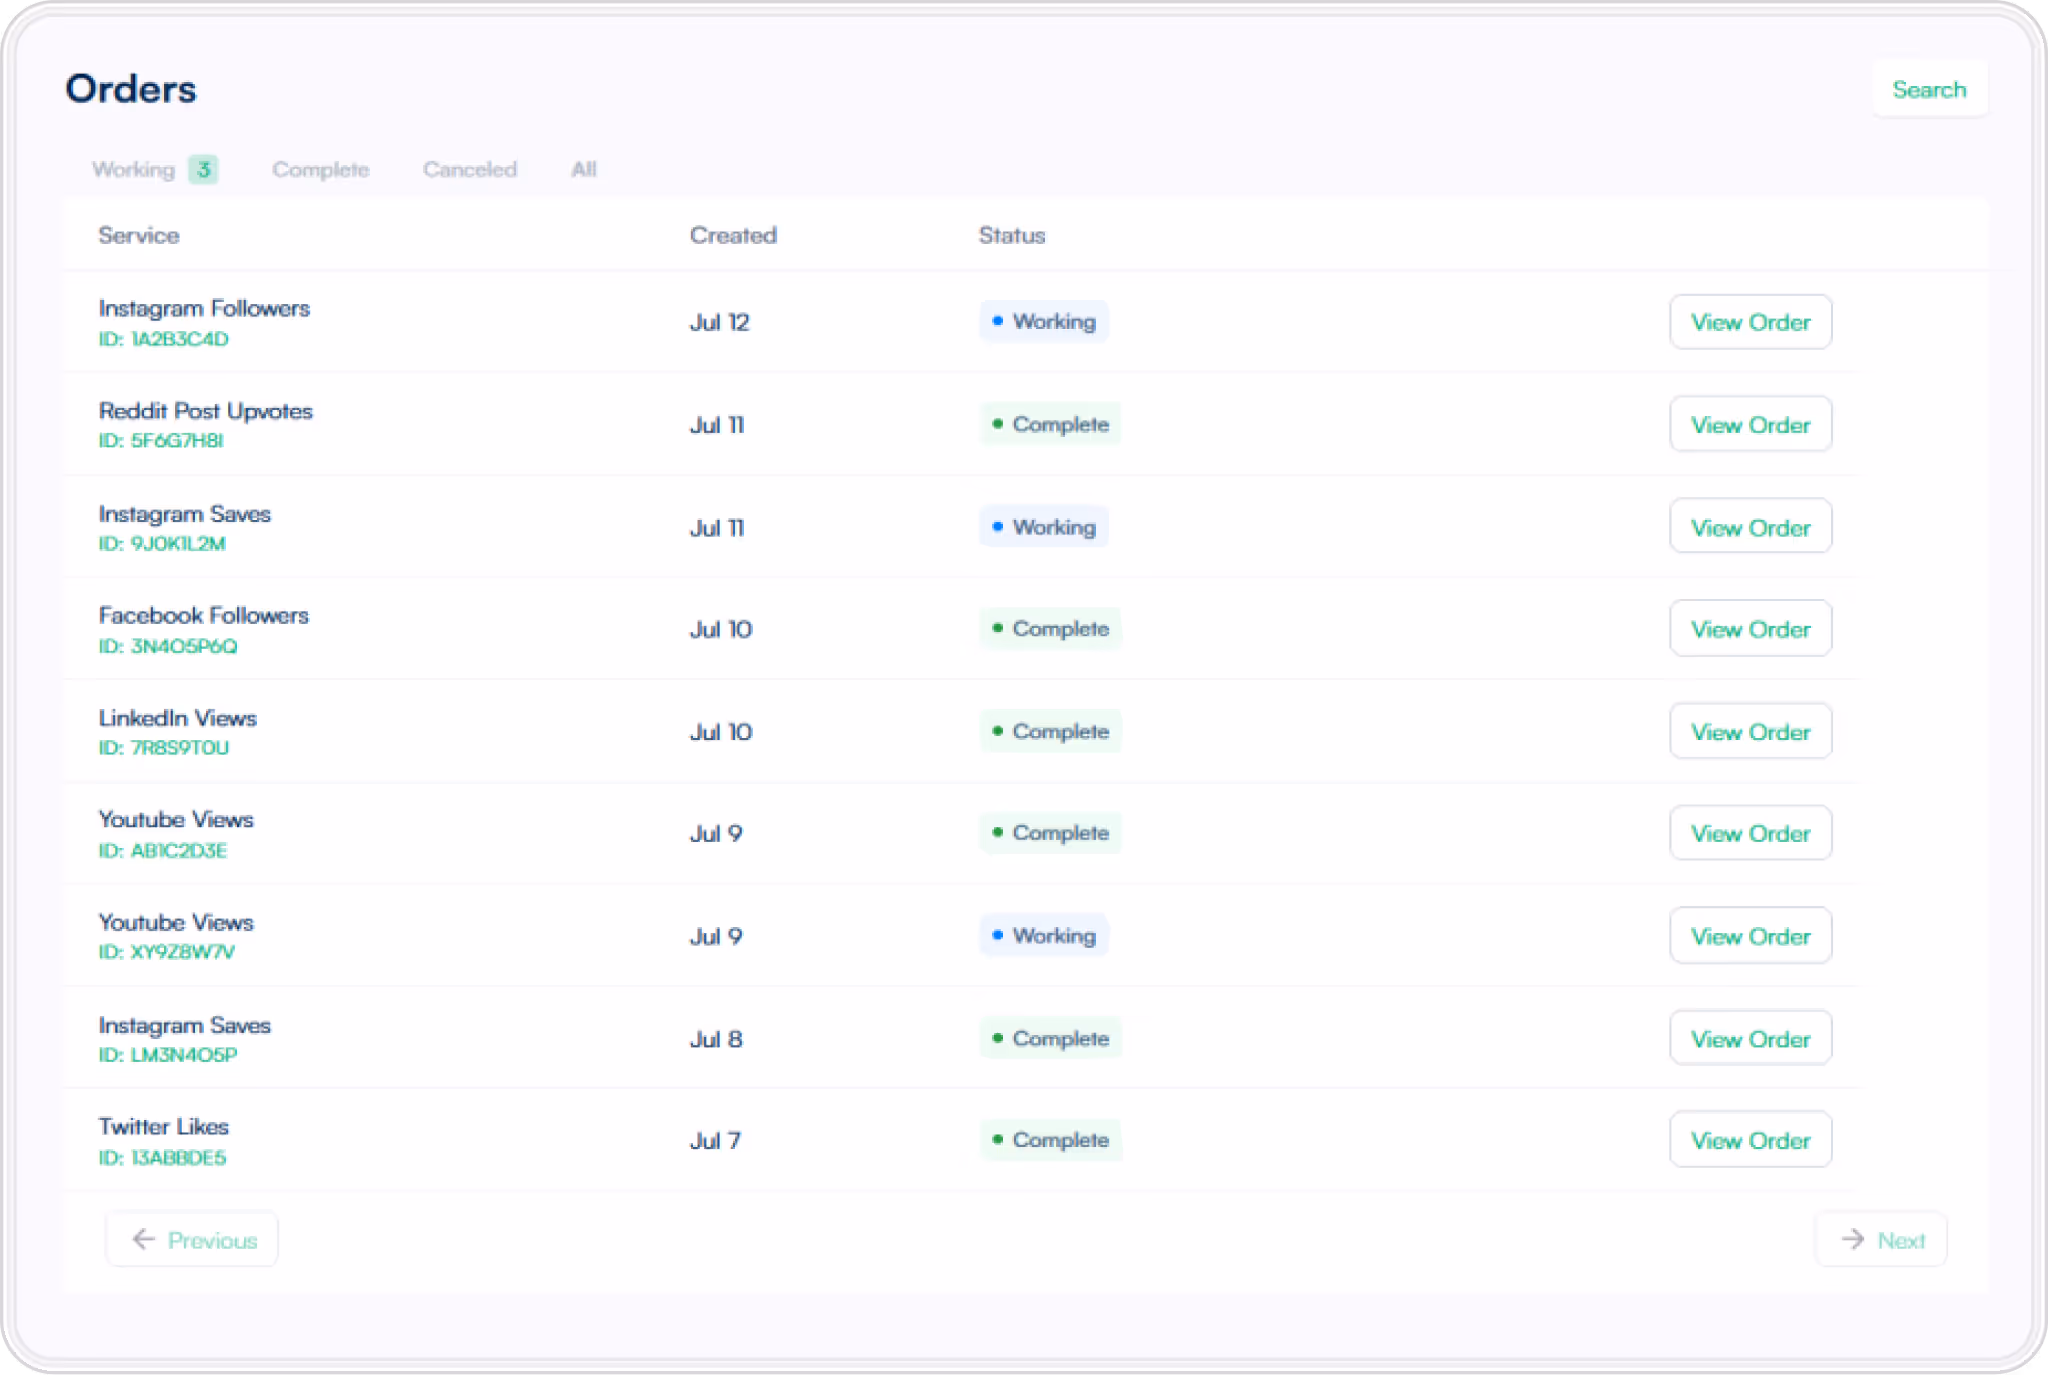Screen dimensions: 2048x1375
Task: Click the ID 7R8S9T0U text
Action: (163, 748)
